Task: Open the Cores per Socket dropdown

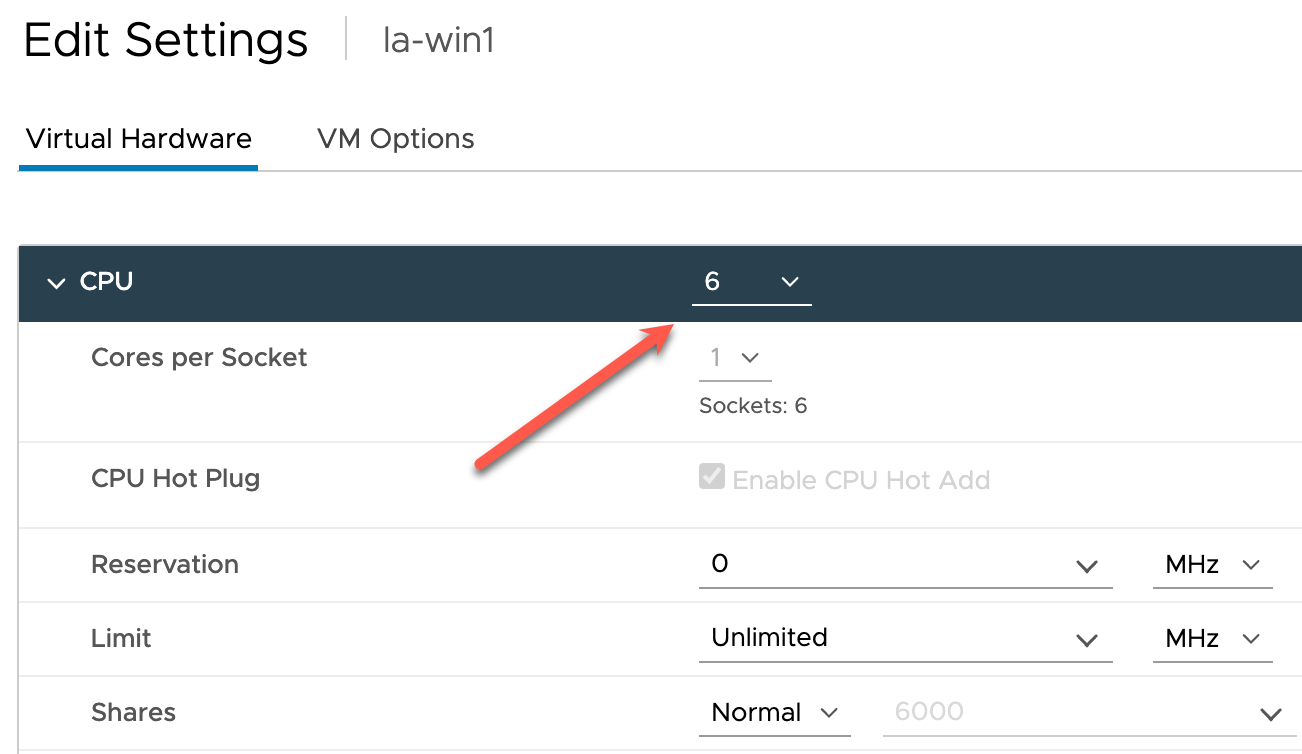Action: tap(735, 358)
